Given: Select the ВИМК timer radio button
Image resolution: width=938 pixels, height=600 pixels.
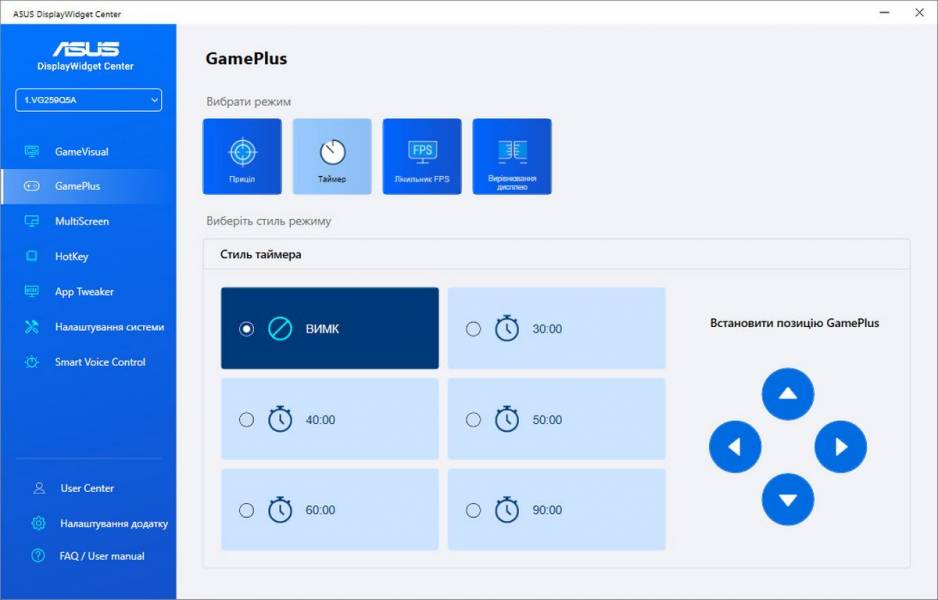Looking at the screenshot, I should (x=247, y=329).
